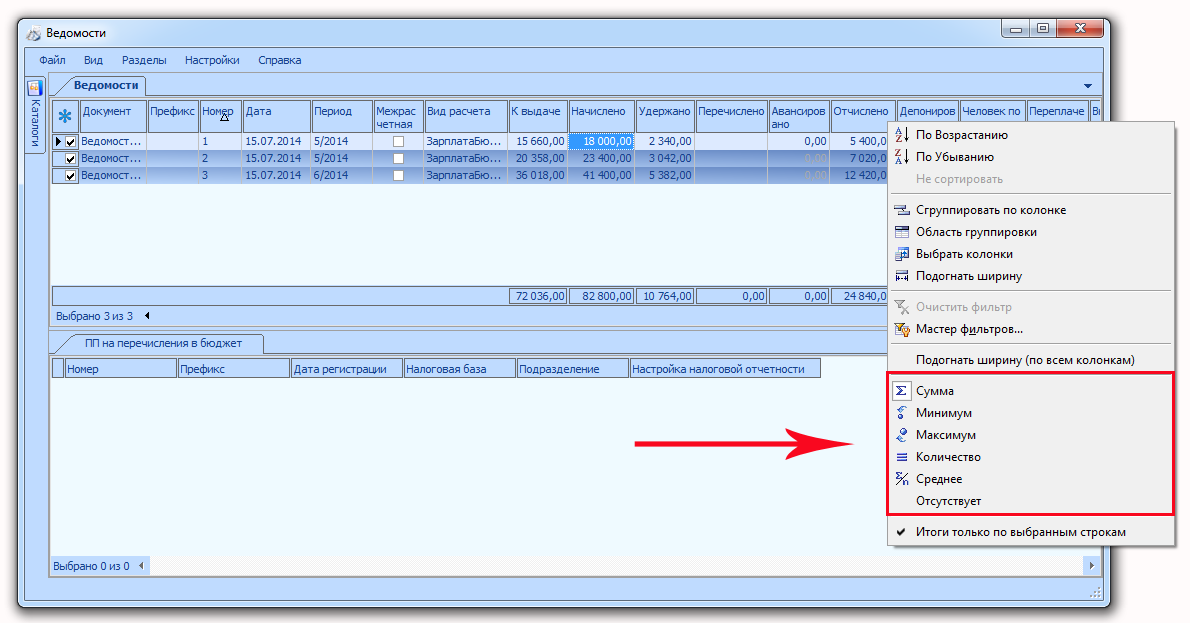Viewport: 1190px width, 623px height.
Task: Click the Выбрать колонки icon
Action: point(902,254)
